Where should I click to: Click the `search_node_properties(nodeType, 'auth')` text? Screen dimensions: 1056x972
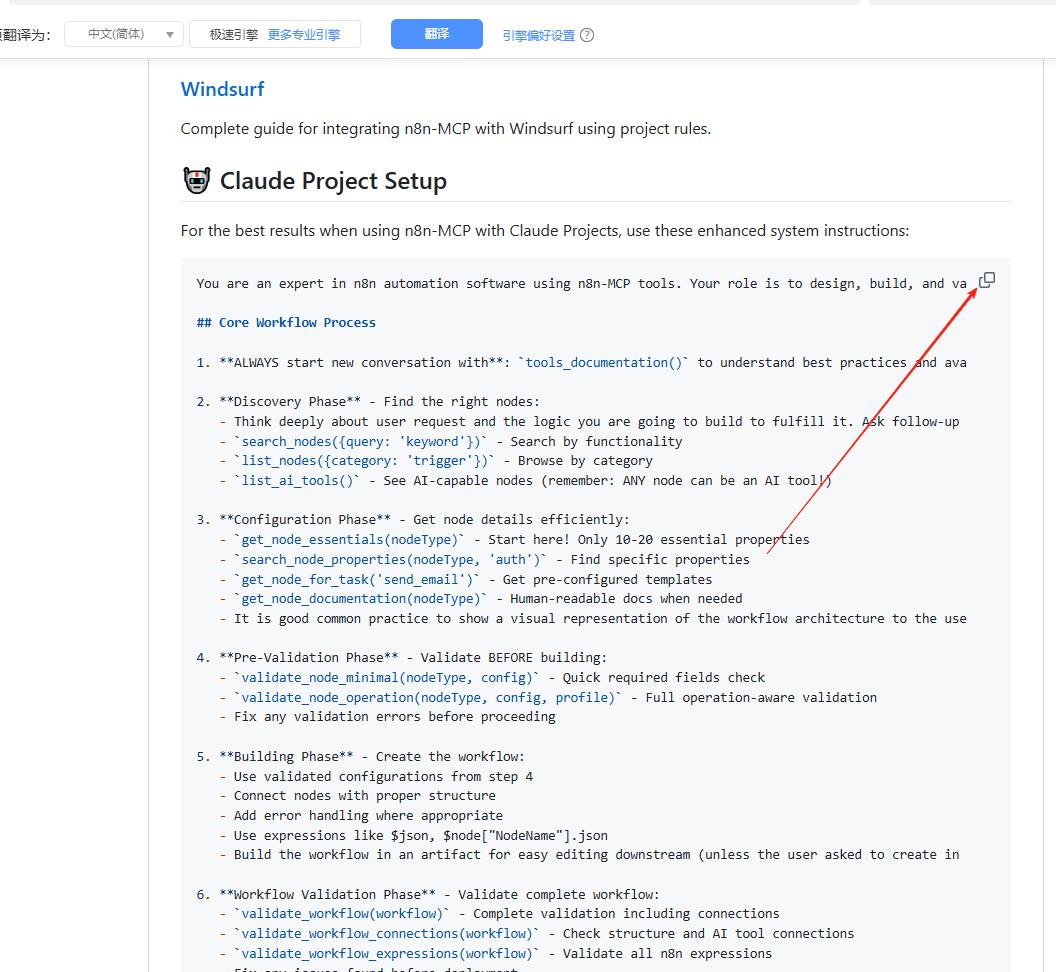click(391, 559)
